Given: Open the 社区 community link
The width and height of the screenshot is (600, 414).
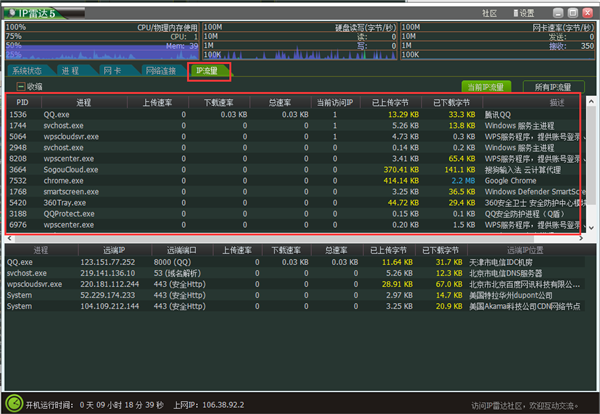Looking at the screenshot, I should 489,14.
